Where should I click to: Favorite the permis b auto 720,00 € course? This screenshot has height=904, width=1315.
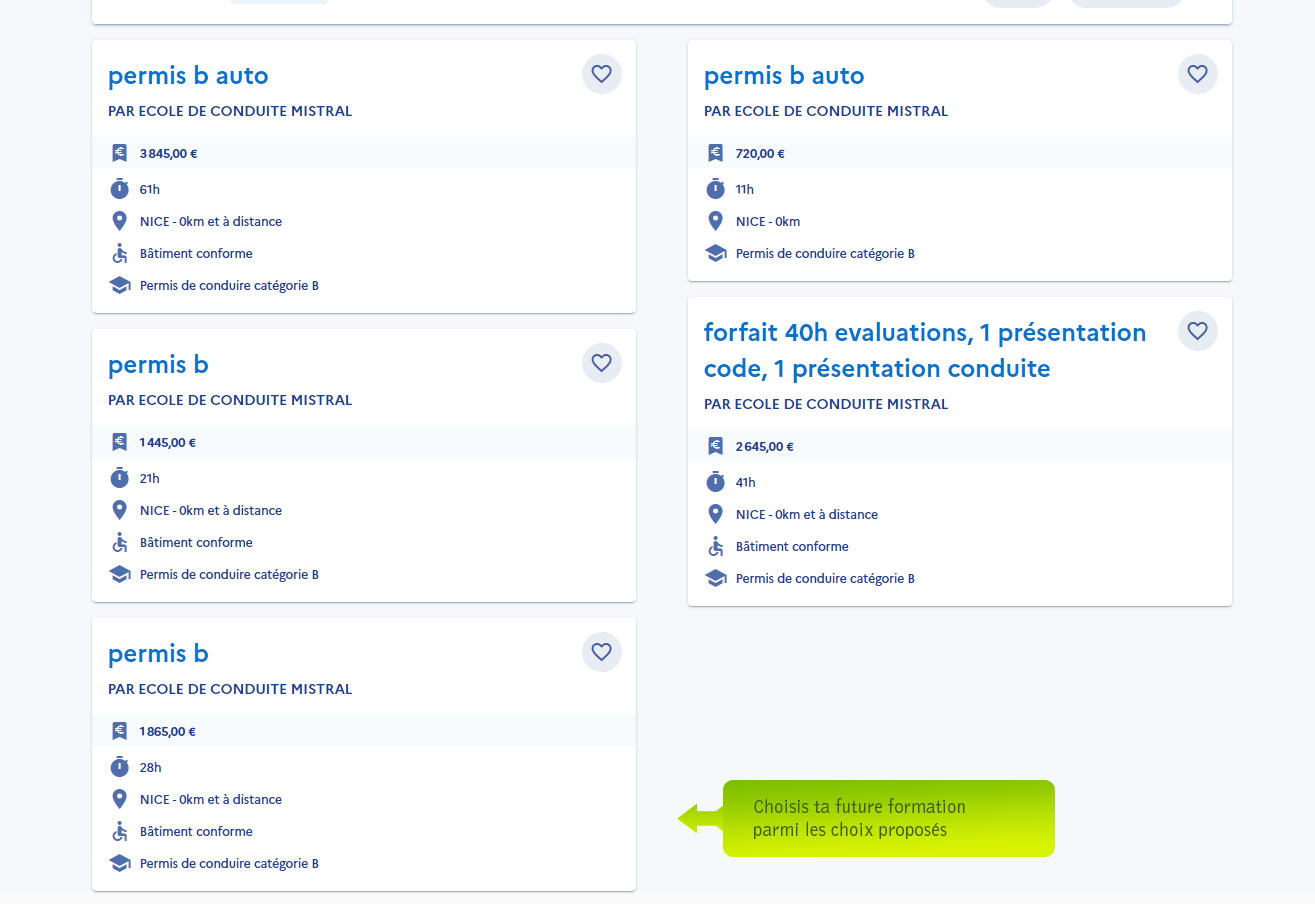coord(1197,74)
